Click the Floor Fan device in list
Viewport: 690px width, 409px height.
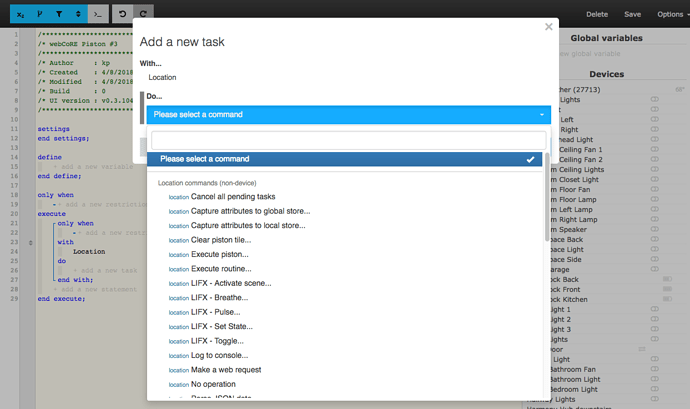click(x=570, y=190)
